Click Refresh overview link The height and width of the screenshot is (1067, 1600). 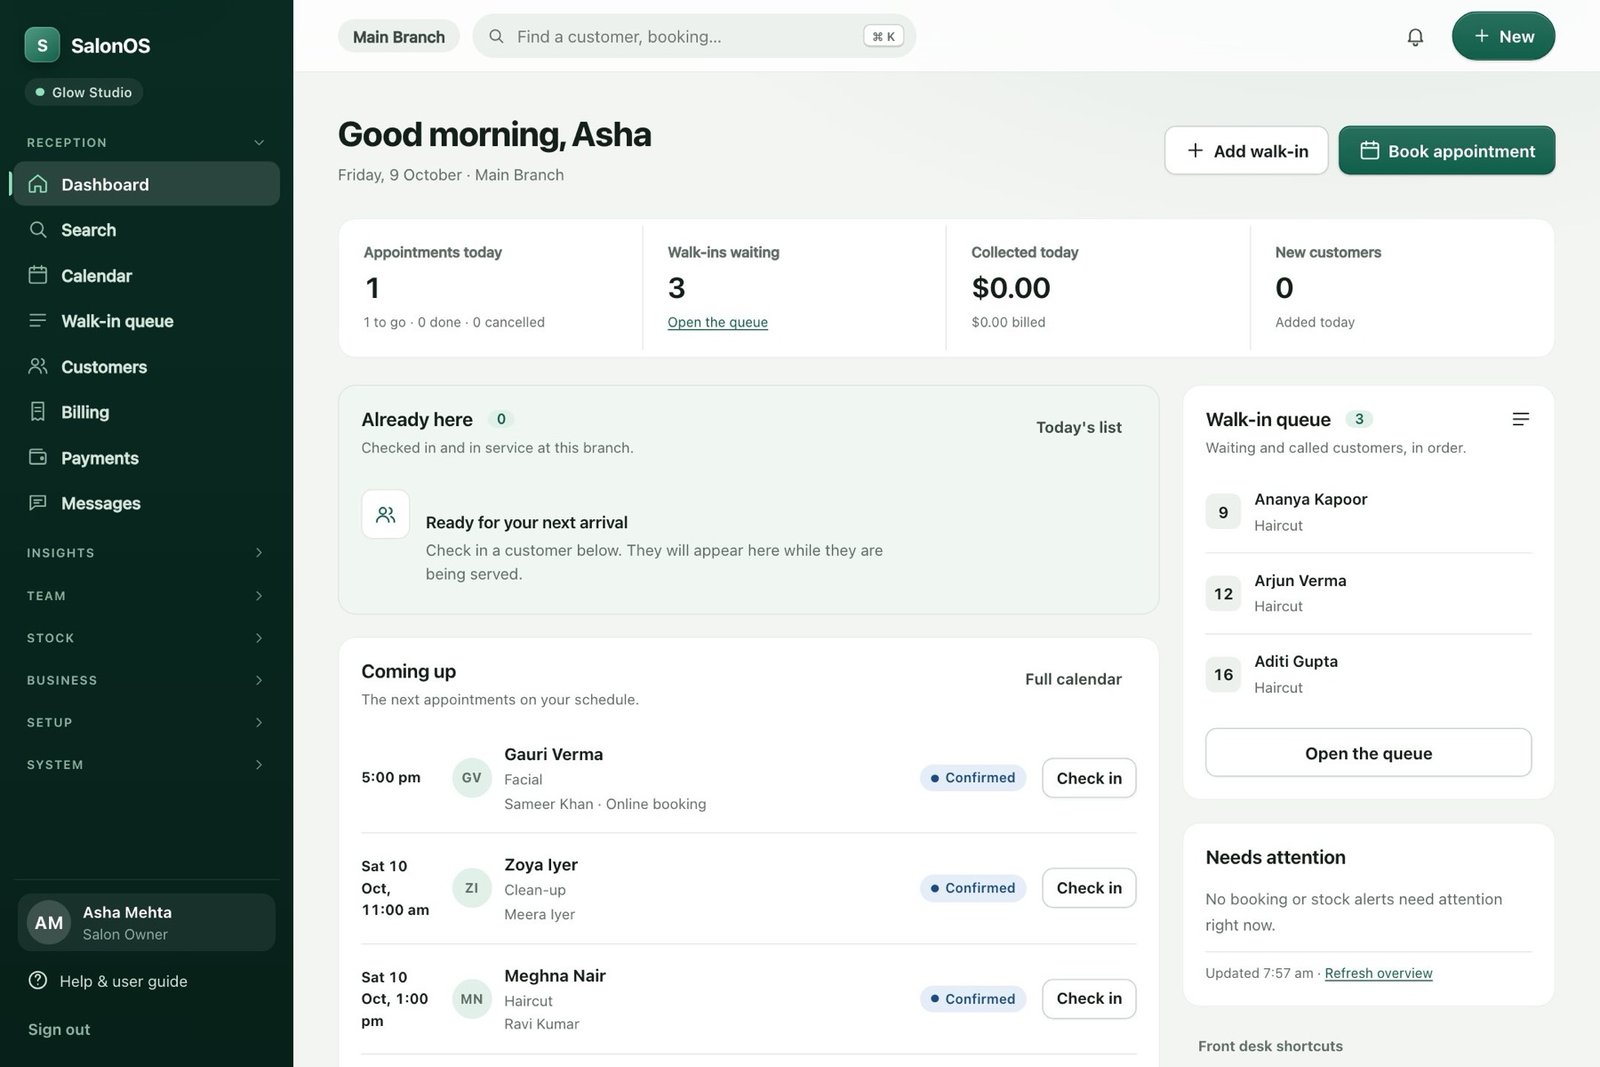(1378, 974)
